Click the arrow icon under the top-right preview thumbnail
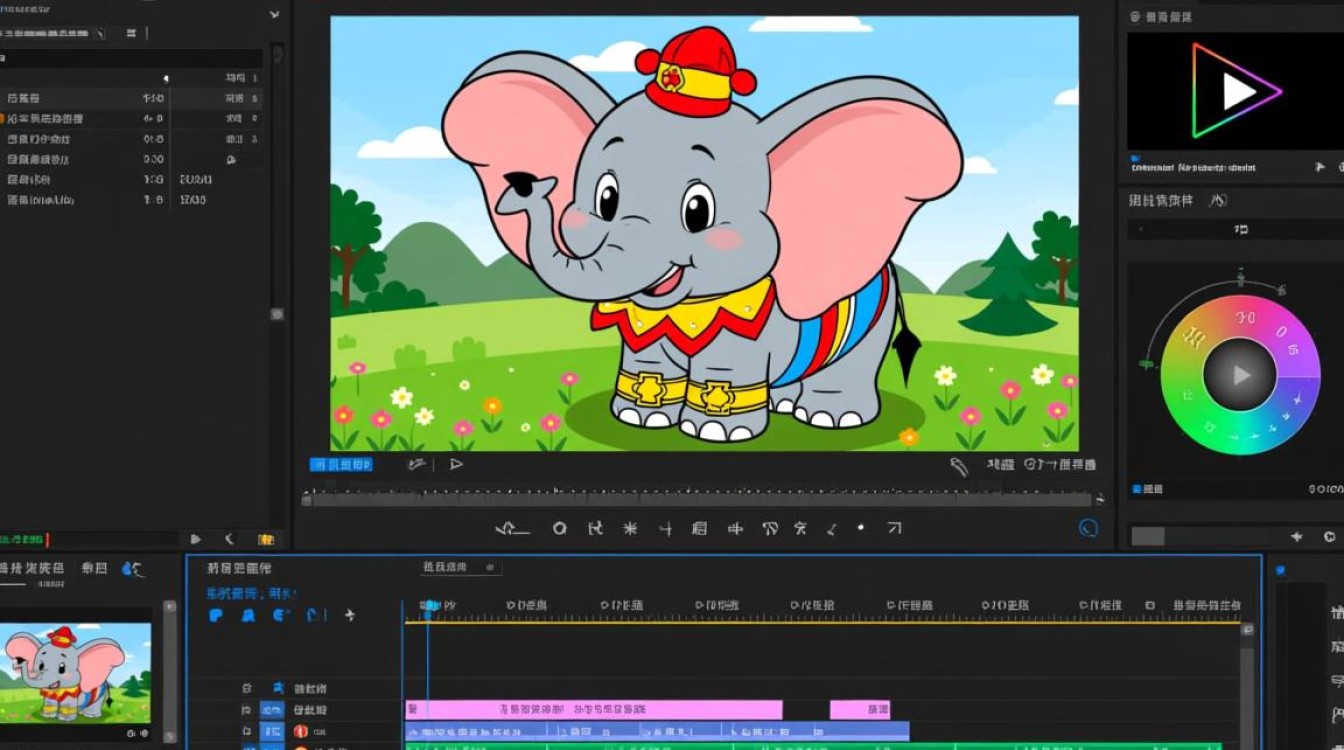1344x750 pixels. [1321, 167]
